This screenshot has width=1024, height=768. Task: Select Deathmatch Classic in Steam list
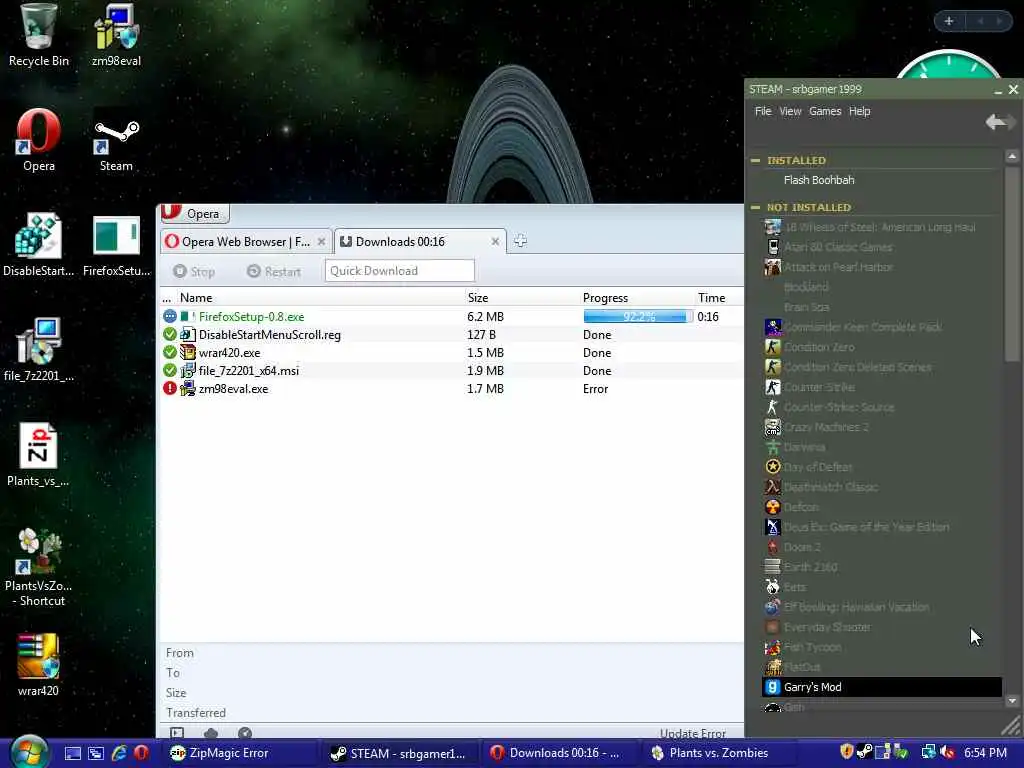[882, 487]
